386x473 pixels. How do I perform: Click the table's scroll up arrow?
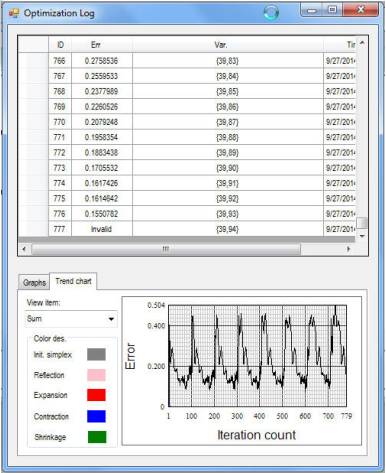click(362, 43)
